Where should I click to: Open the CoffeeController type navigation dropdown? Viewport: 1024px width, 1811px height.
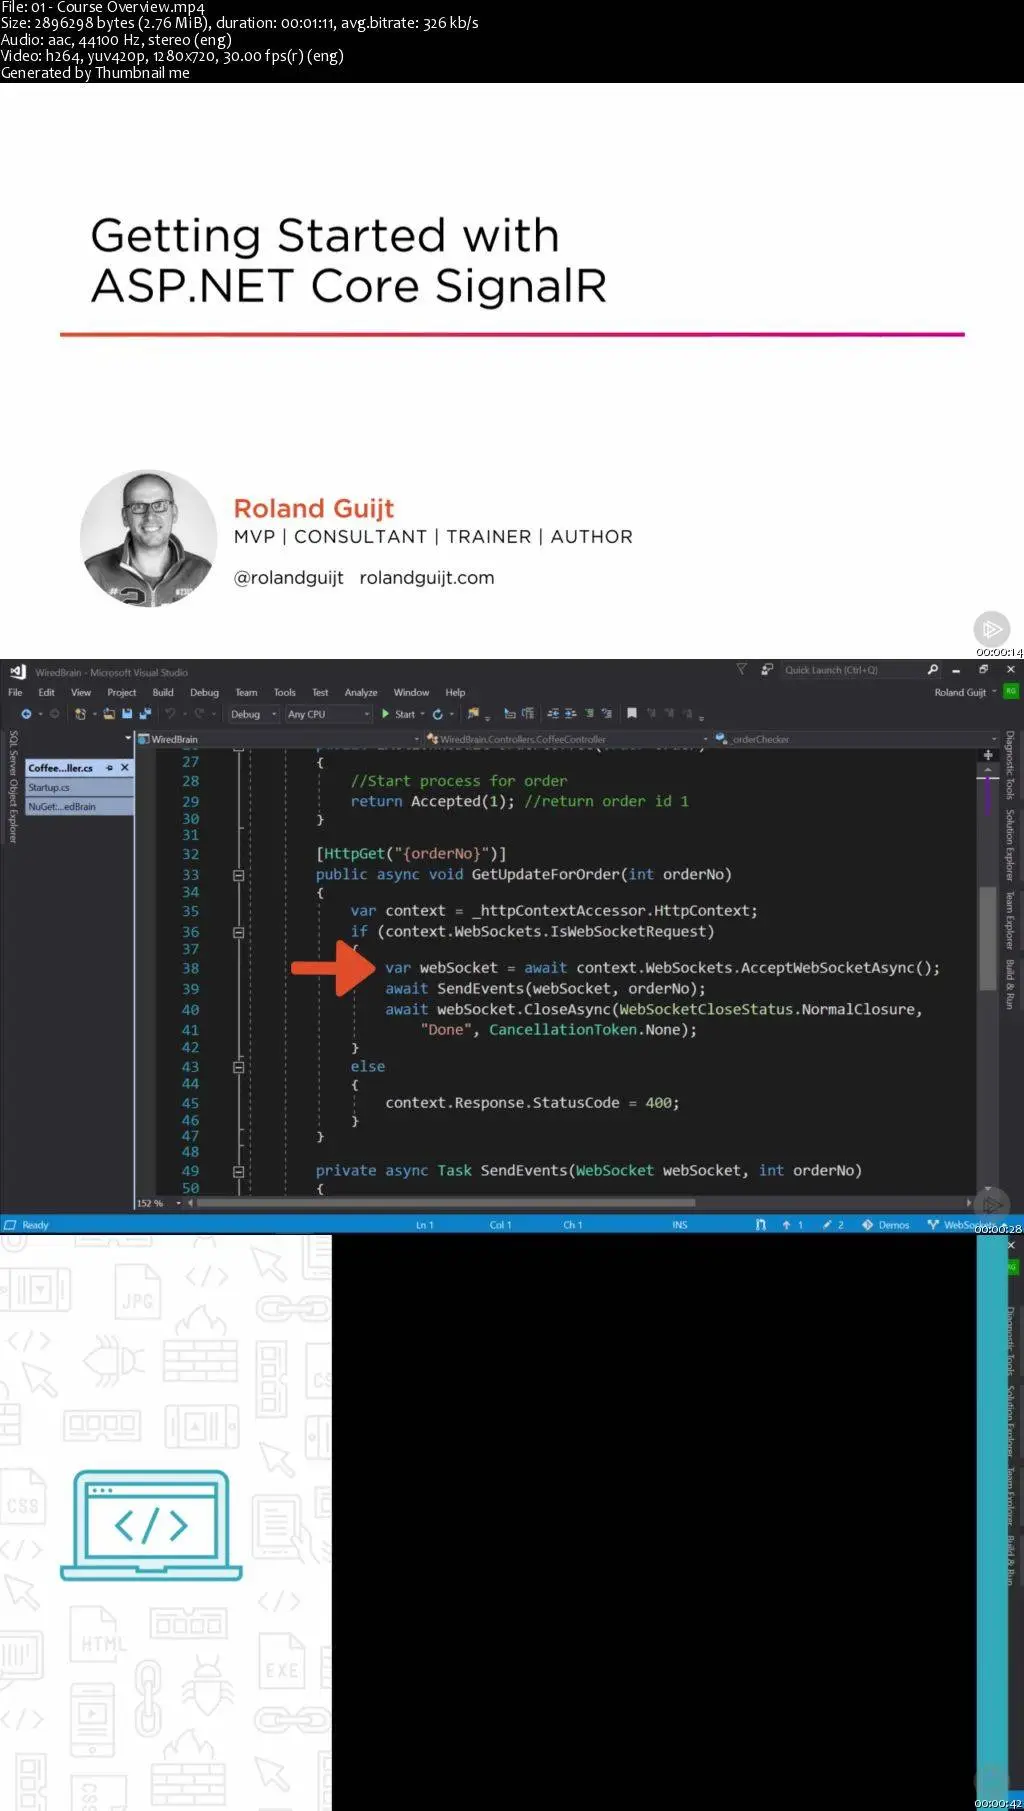click(x=568, y=739)
